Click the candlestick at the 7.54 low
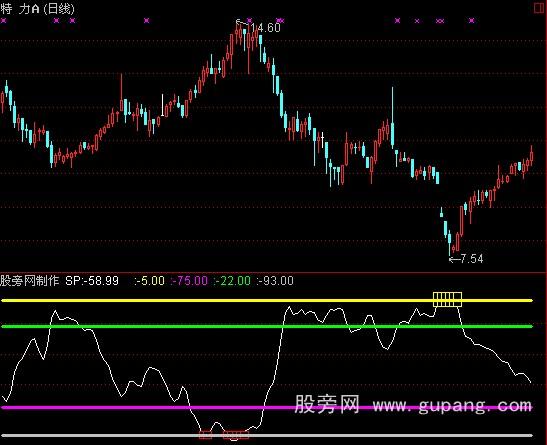 [x=450, y=243]
